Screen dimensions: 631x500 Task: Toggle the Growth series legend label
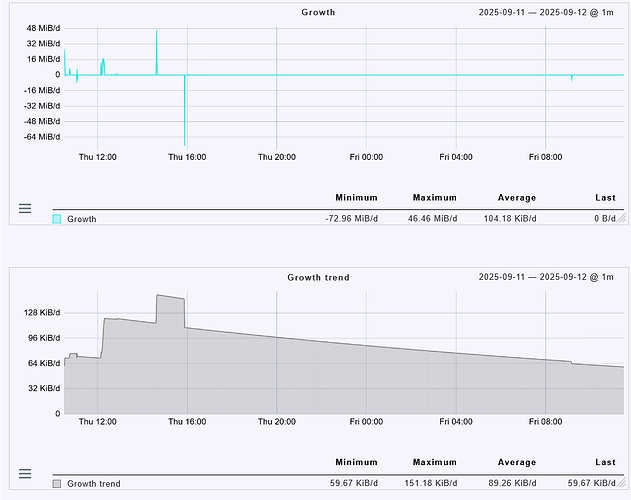[81, 218]
